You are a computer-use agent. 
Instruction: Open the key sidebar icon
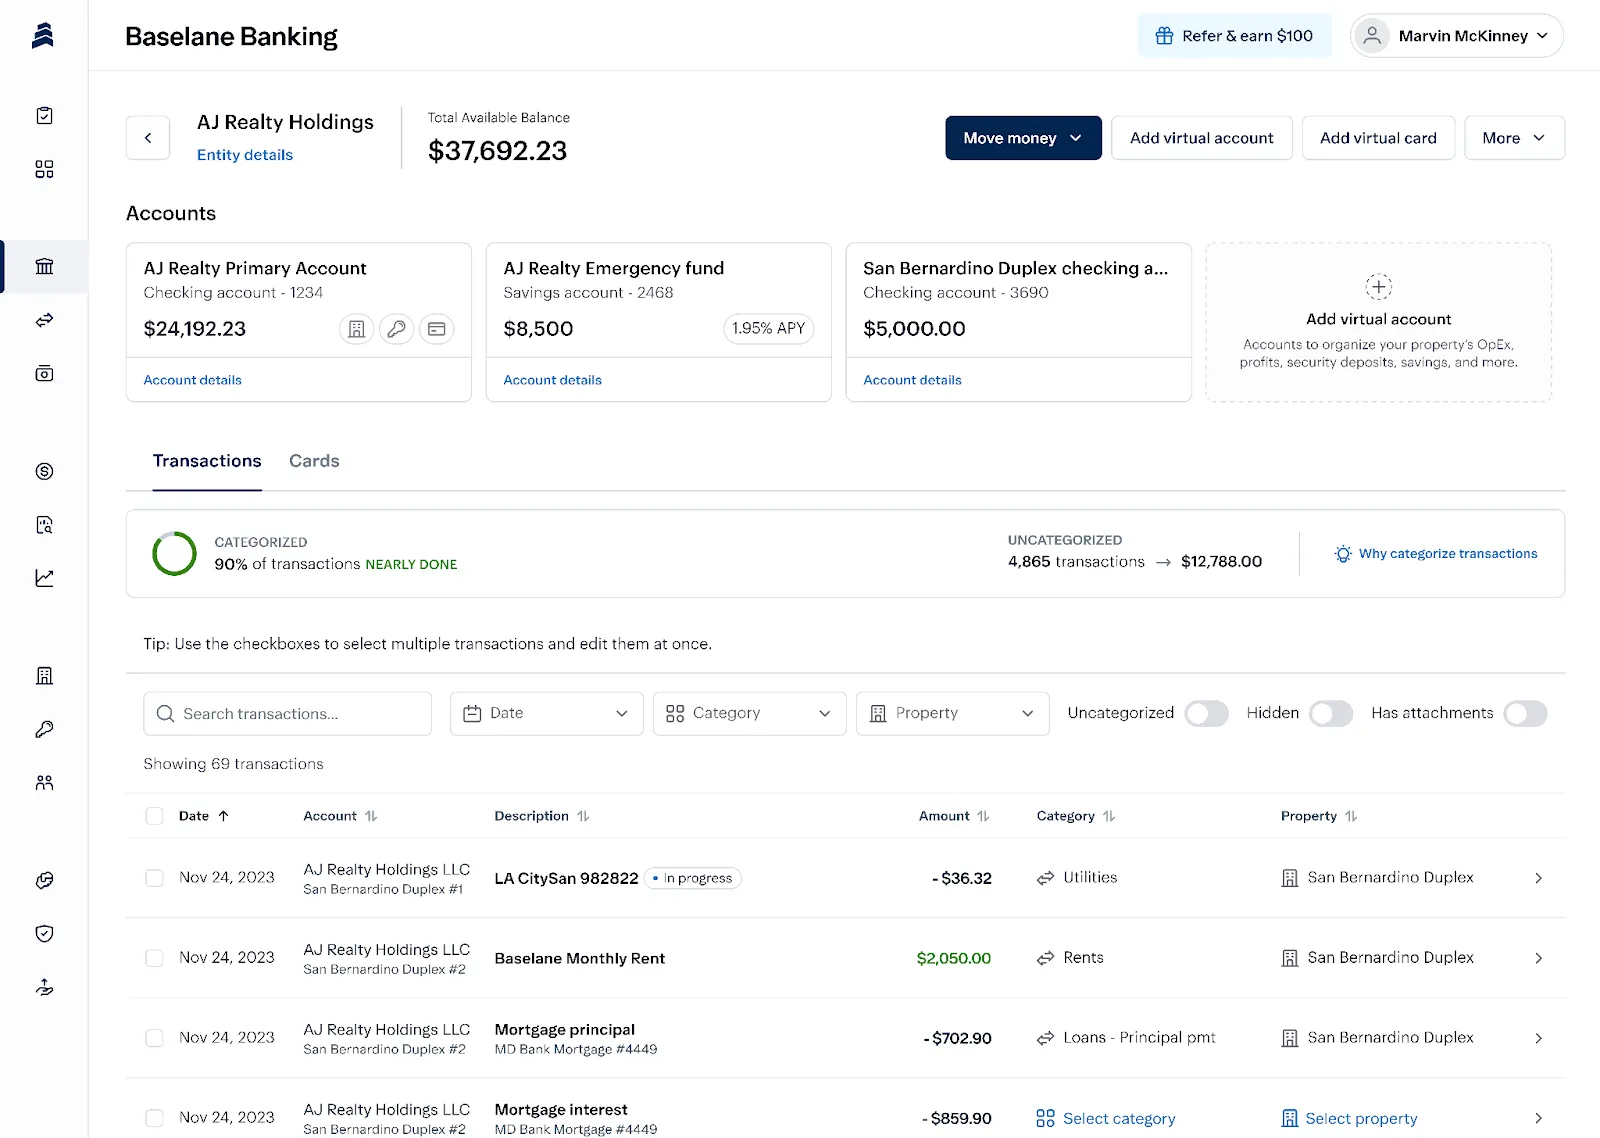point(44,729)
